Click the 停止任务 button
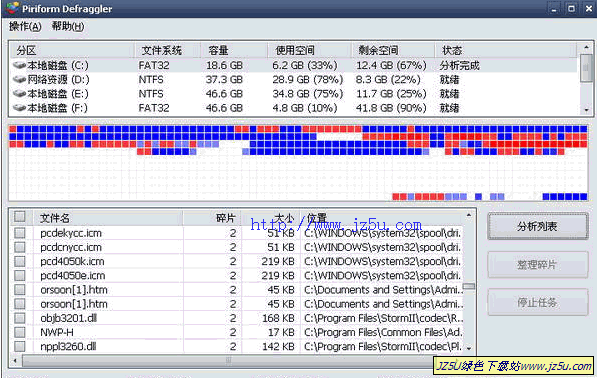This screenshot has width=597, height=378. 537,302
